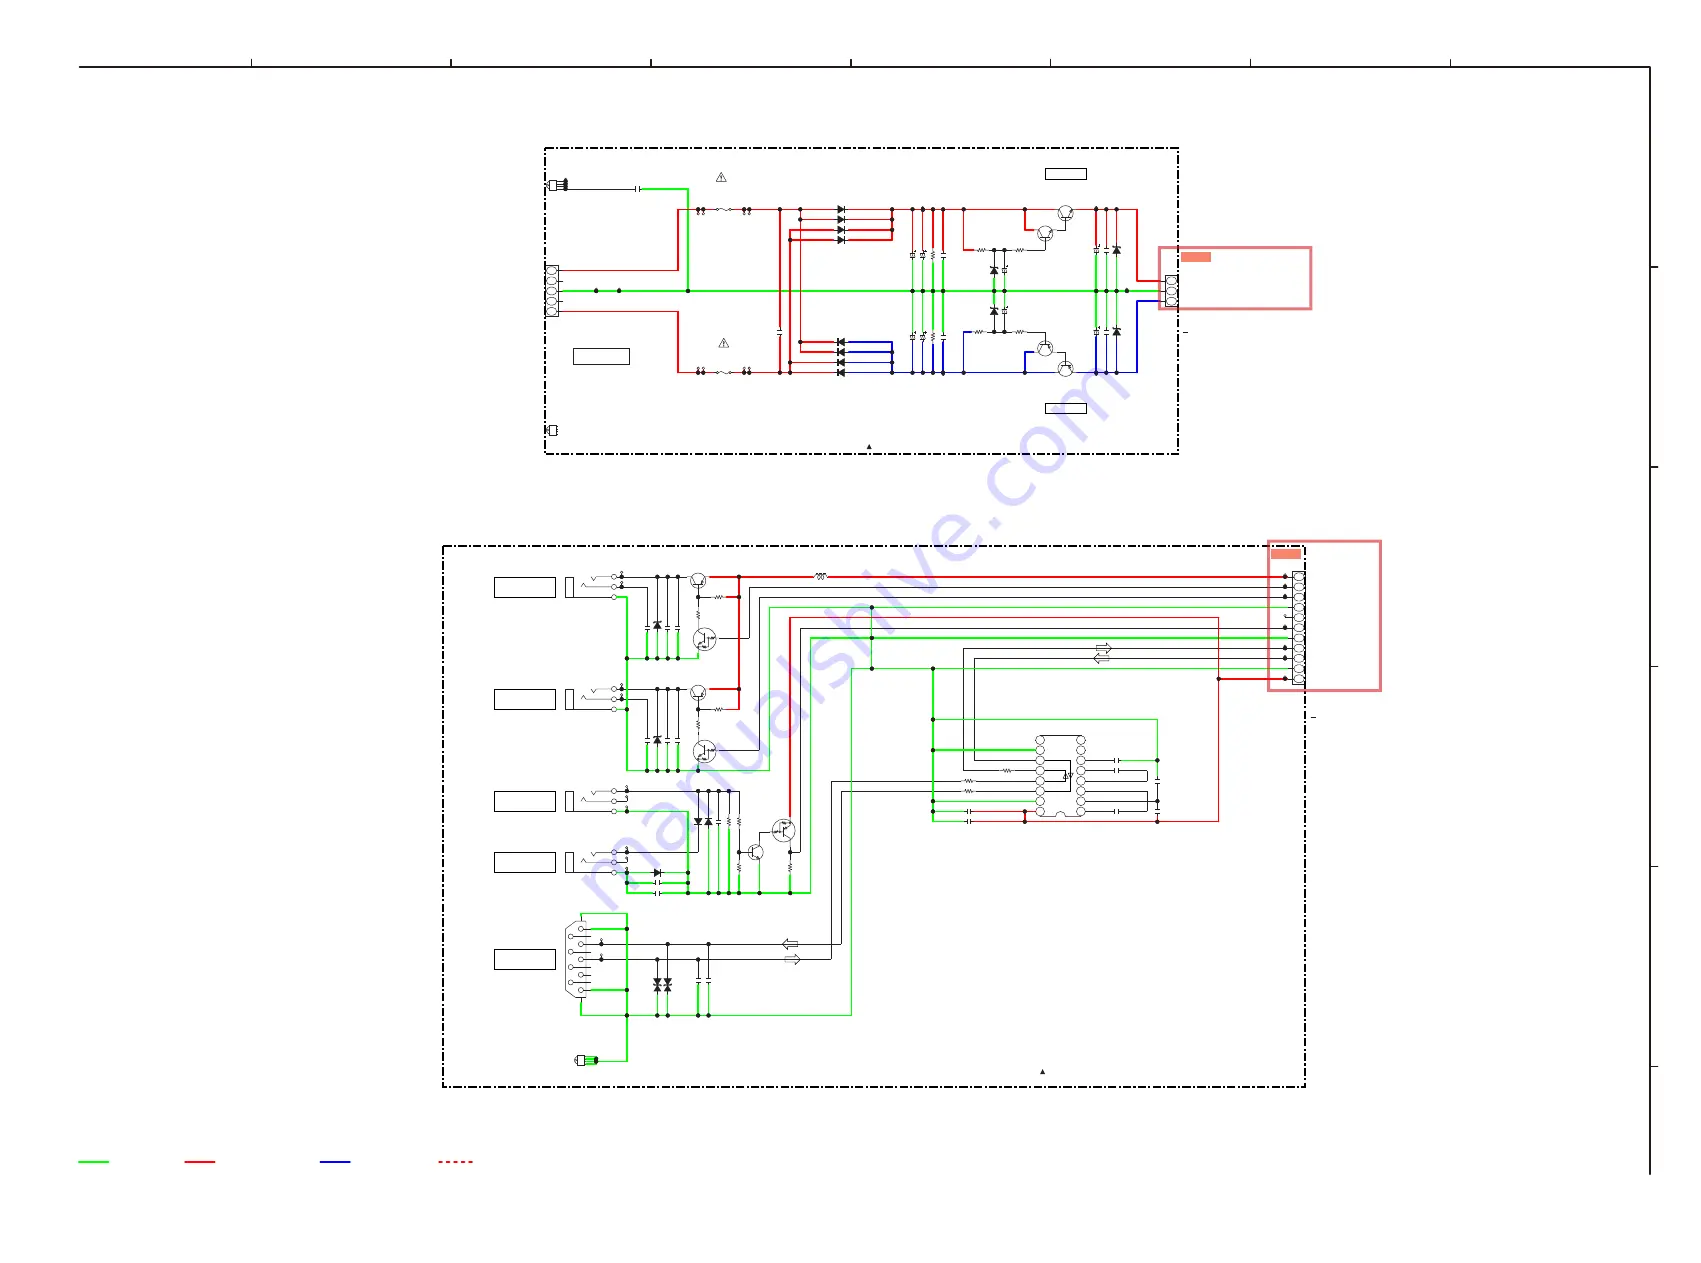
Task: Click the blank label box below the lower transistor pair
Action: (1066, 408)
